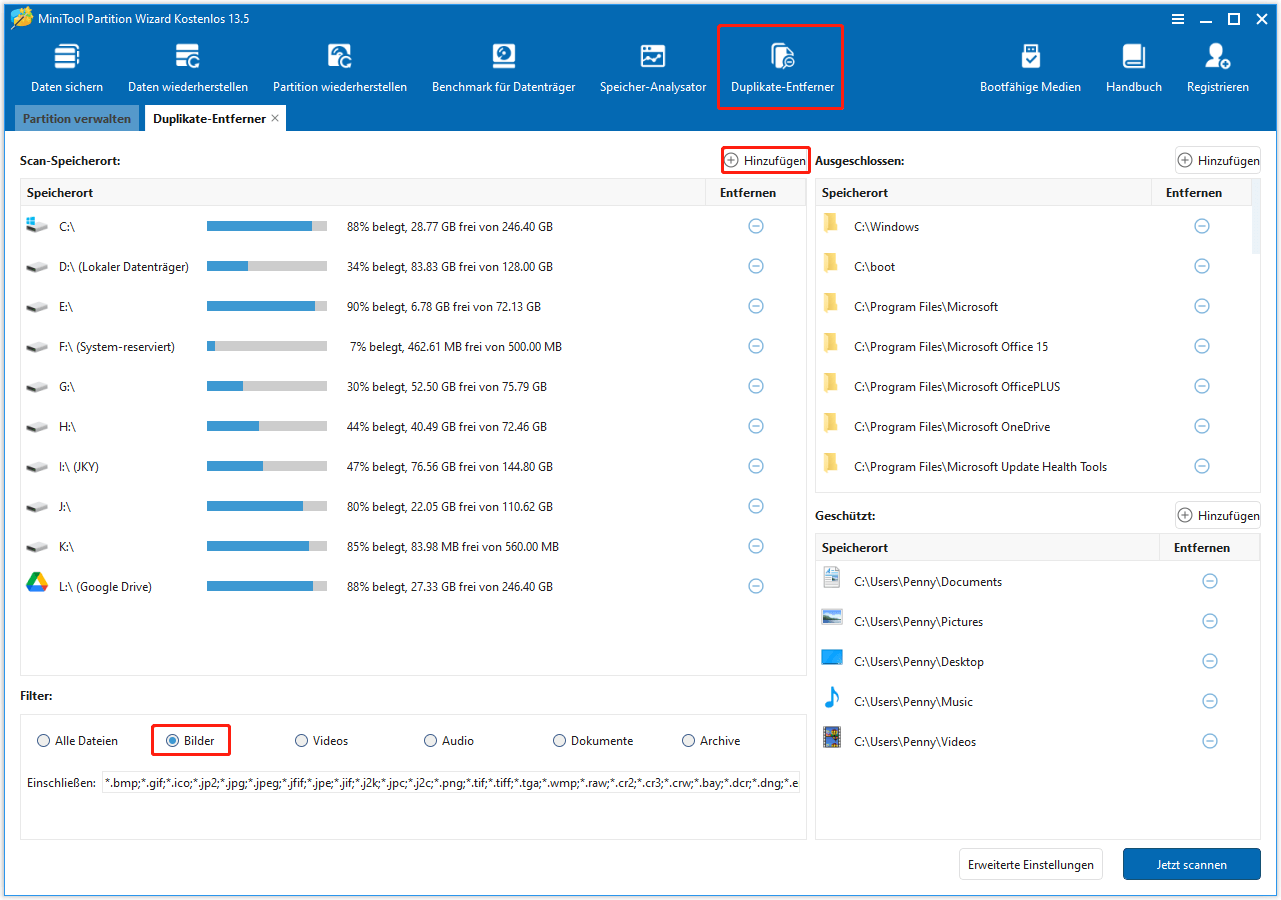Start scanning with Jetzt scannen
Image resolution: width=1281 pixels, height=900 pixels.
(x=1191, y=864)
